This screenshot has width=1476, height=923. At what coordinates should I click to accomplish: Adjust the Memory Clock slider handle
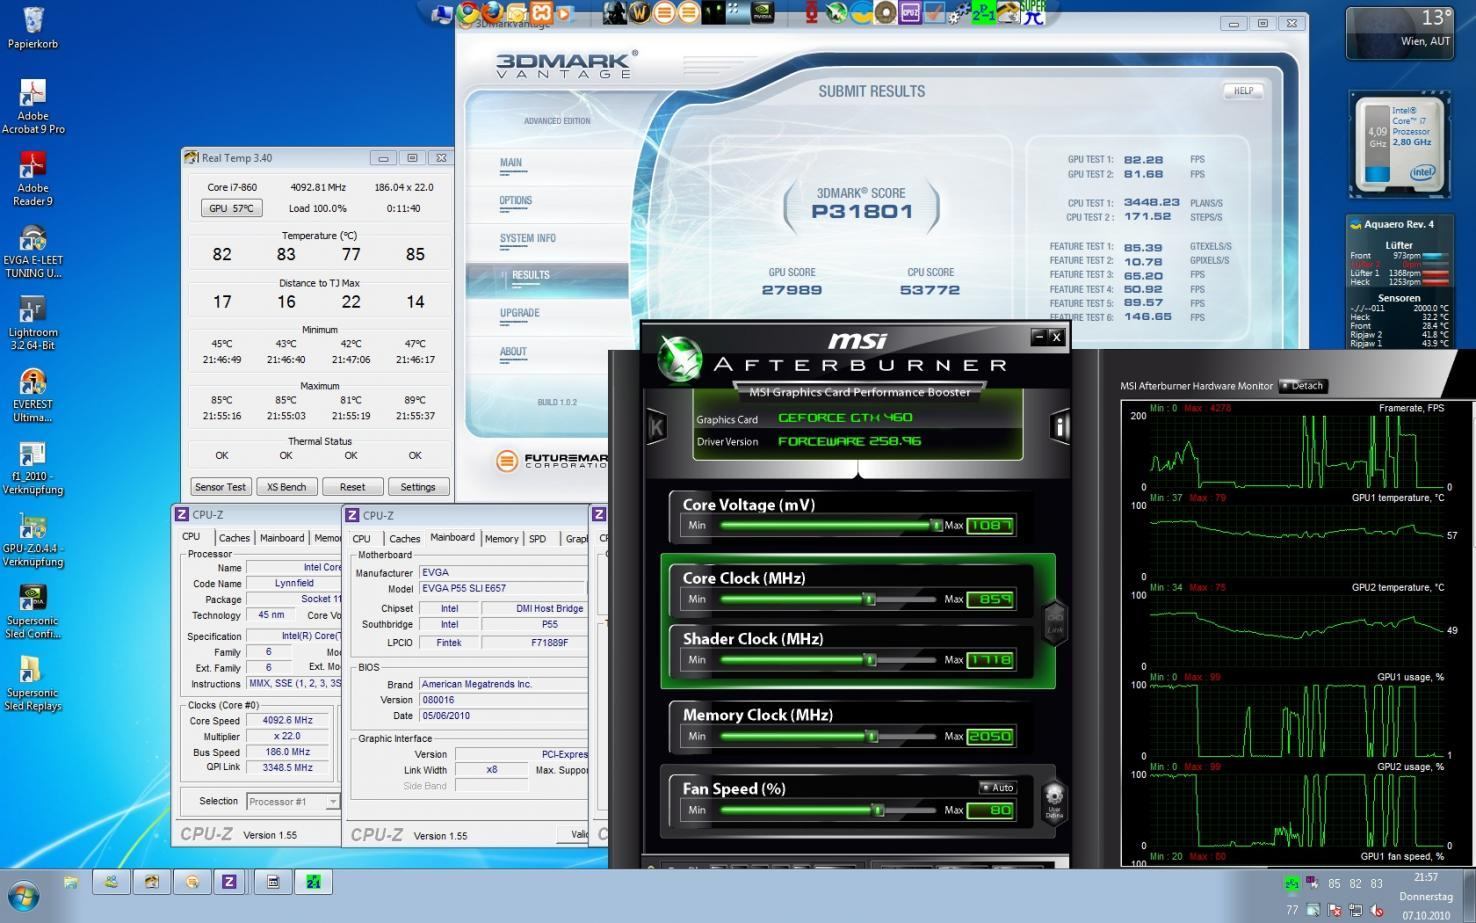[x=872, y=736]
